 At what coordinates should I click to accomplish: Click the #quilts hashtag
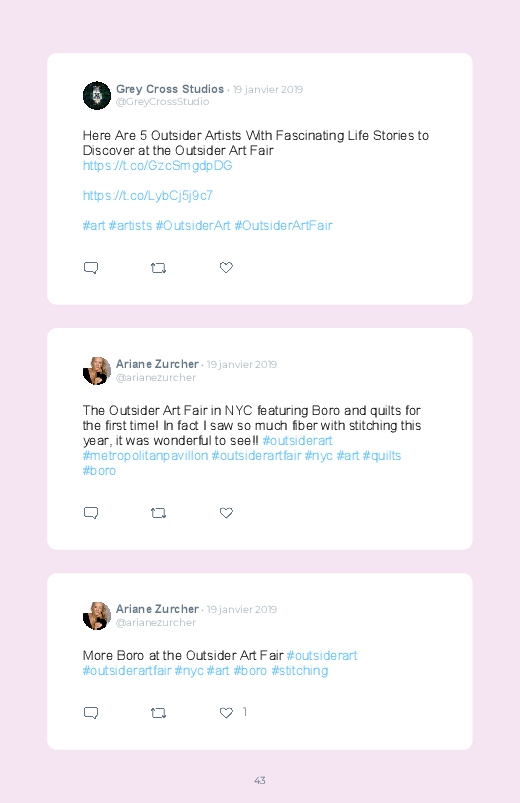coord(382,455)
